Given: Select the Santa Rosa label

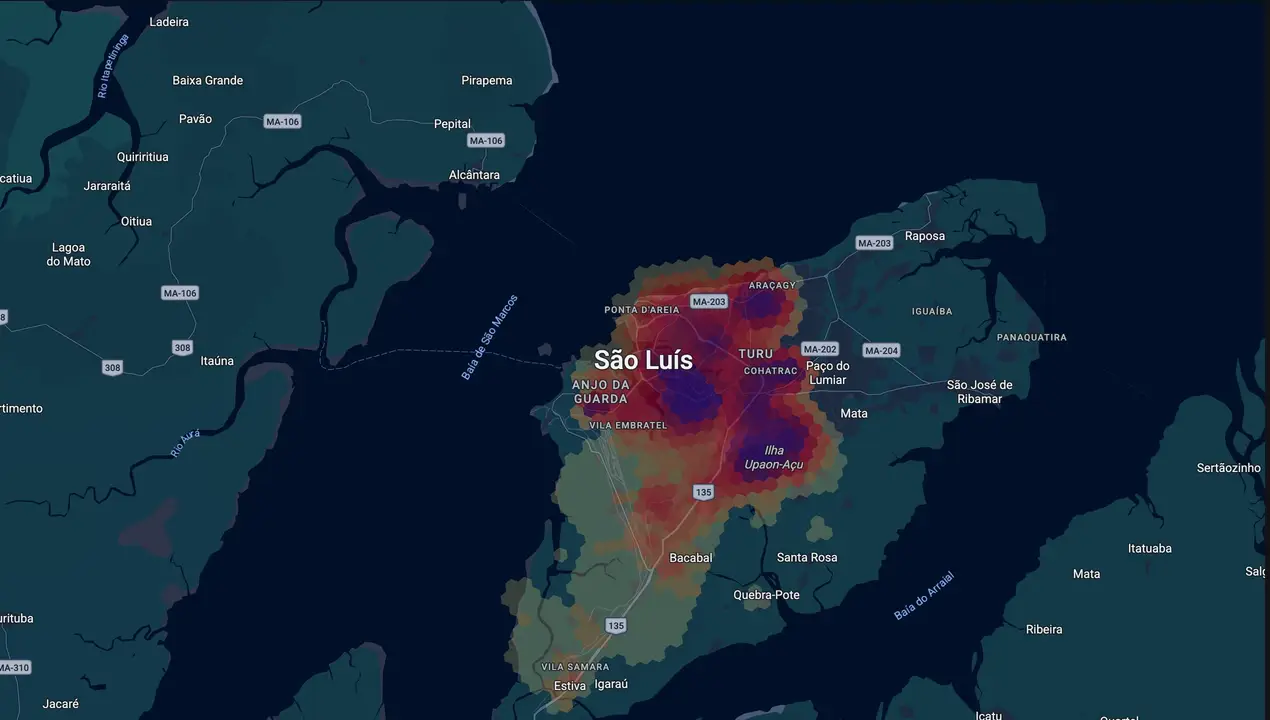Looking at the screenshot, I should (807, 557).
